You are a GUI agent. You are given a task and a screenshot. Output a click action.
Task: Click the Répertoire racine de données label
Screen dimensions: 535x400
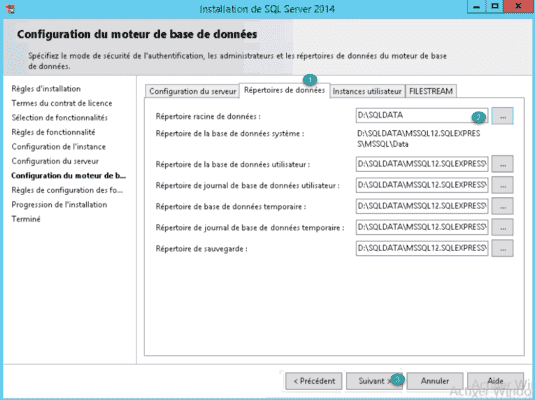coord(208,116)
